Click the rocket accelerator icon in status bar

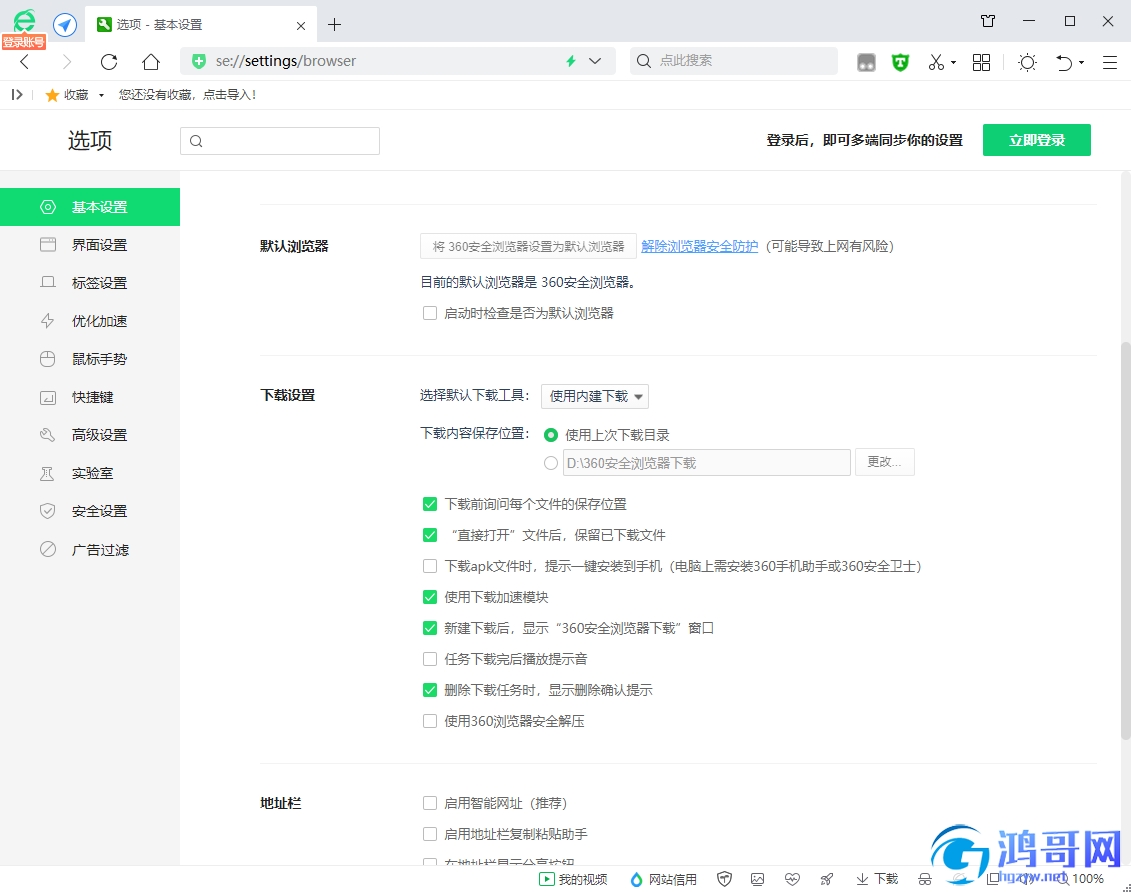tap(827, 879)
